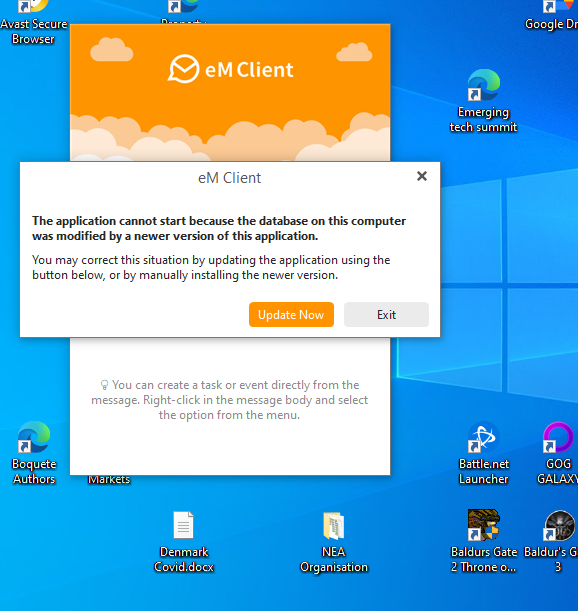
Task: Click the Update Now button
Action: pos(291,314)
